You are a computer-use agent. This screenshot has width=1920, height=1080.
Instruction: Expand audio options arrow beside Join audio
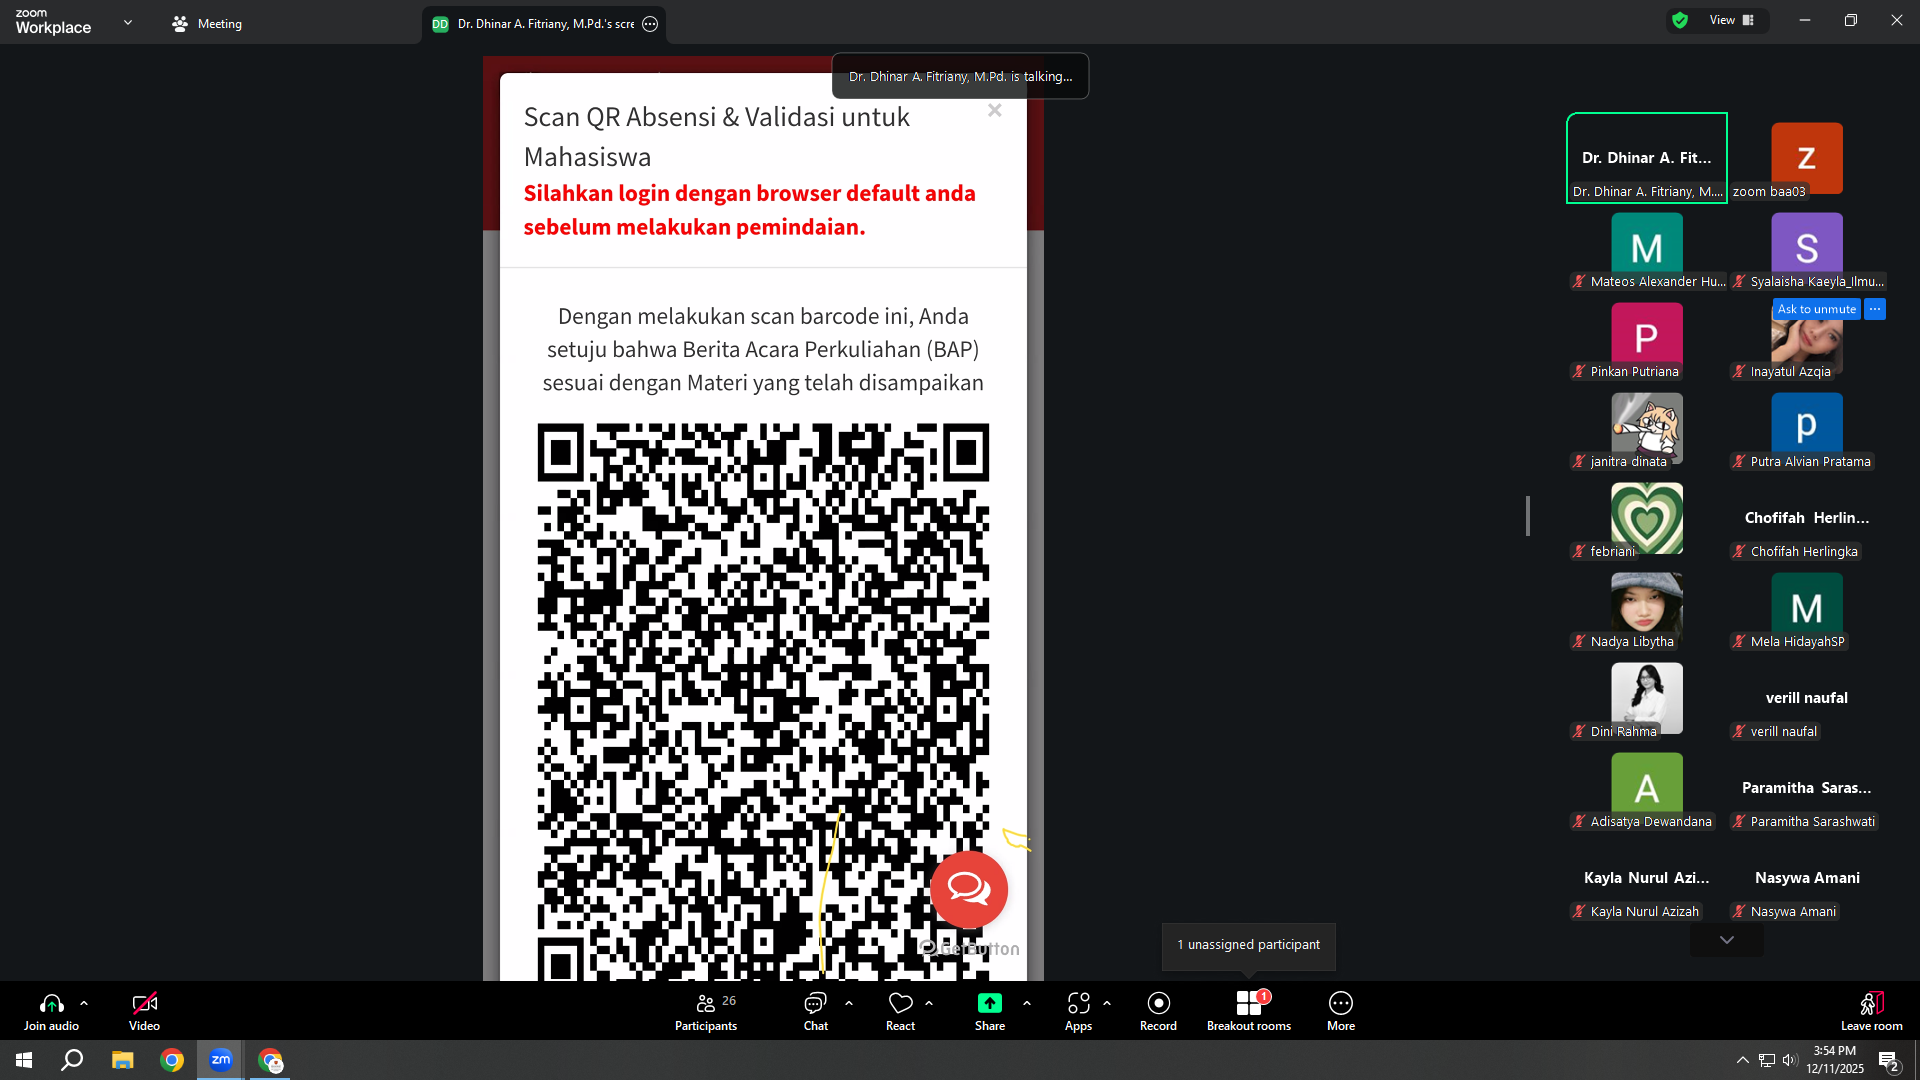click(x=84, y=1003)
